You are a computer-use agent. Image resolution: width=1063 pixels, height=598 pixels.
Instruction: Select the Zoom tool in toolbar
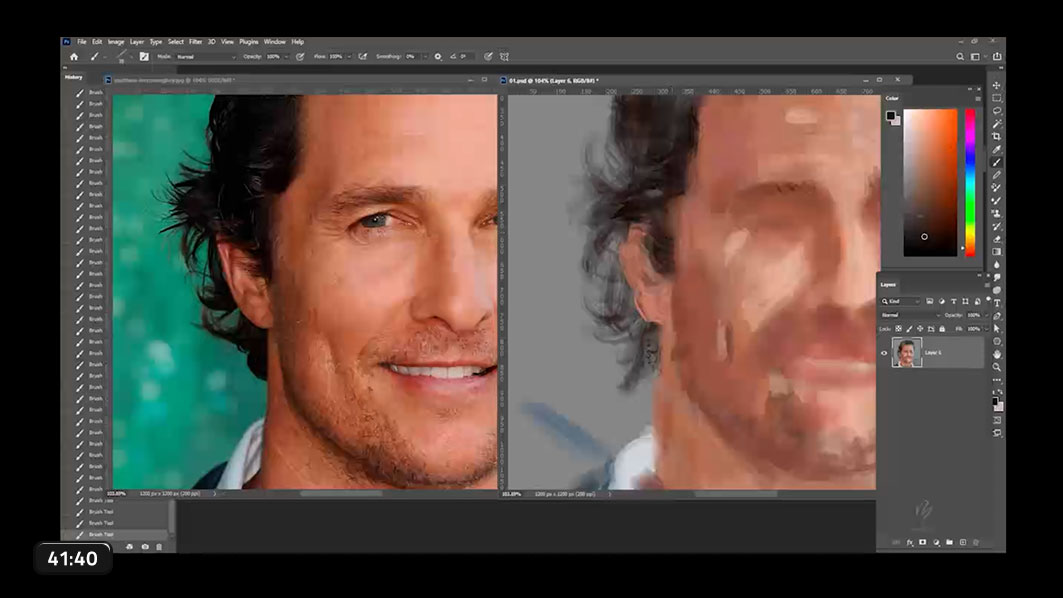click(x=996, y=367)
